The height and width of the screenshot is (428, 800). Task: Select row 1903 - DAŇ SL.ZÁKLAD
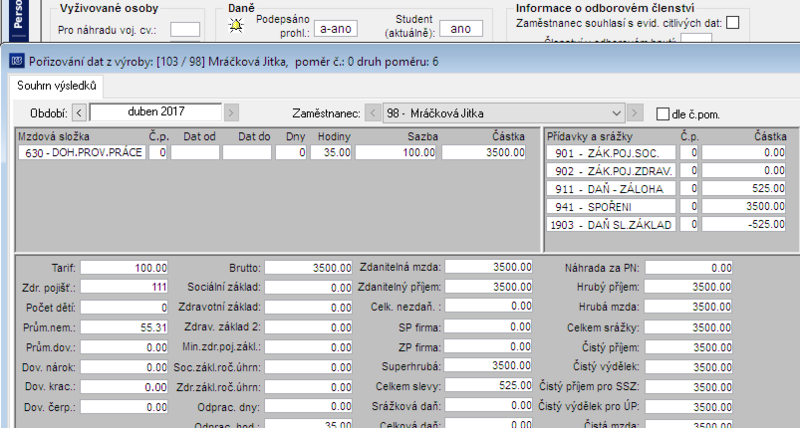611,224
